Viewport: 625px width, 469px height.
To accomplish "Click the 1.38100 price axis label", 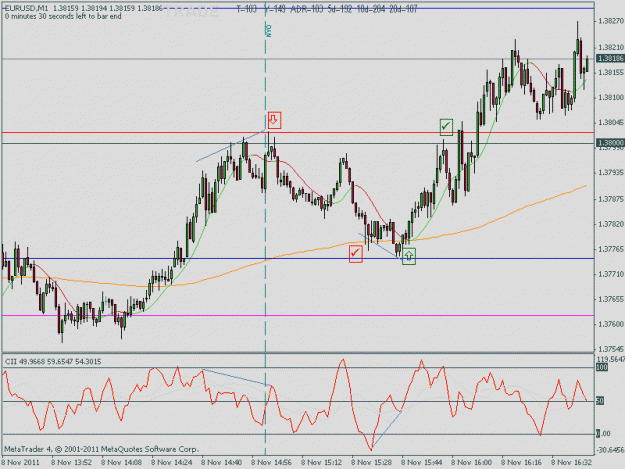I will coord(611,97).
